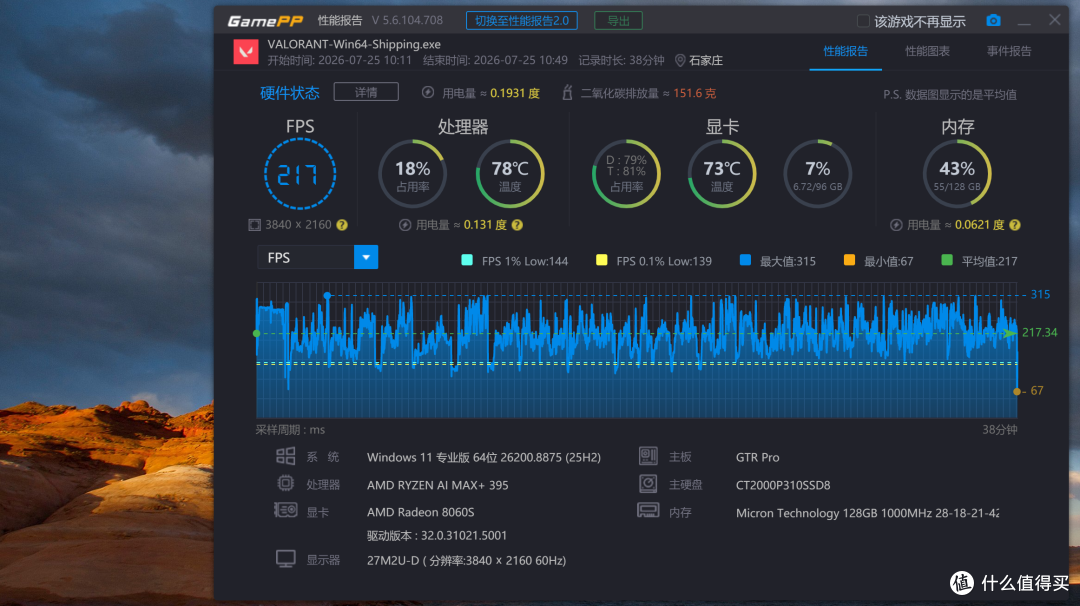Click the VALORANT-Win64-Shipping.exe title text
Image resolution: width=1080 pixels, height=606 pixels.
coord(354,44)
